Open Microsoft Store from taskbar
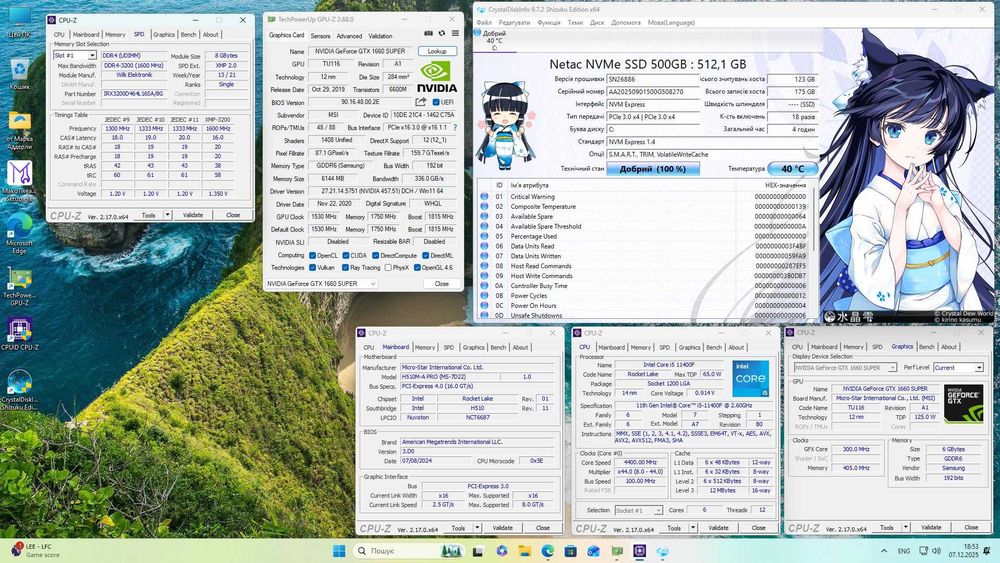Image resolution: width=1000 pixels, height=563 pixels. (x=571, y=551)
